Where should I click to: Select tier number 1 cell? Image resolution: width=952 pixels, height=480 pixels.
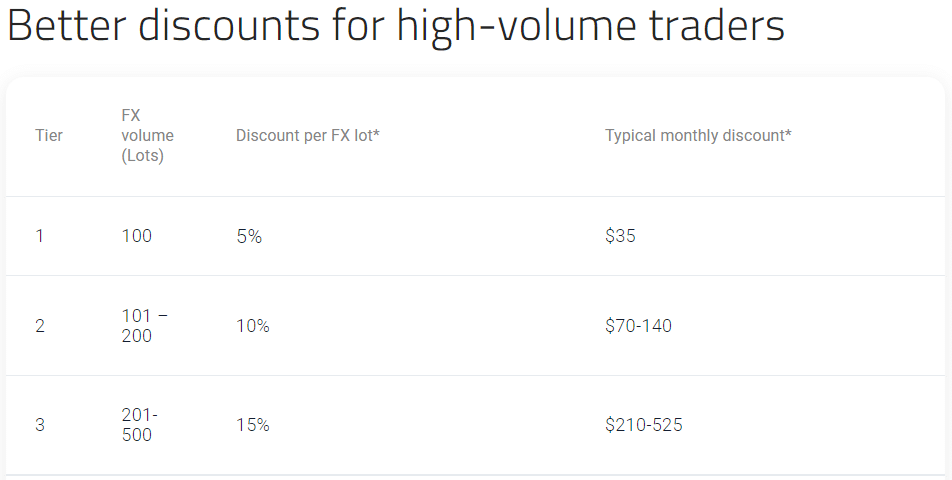point(39,235)
